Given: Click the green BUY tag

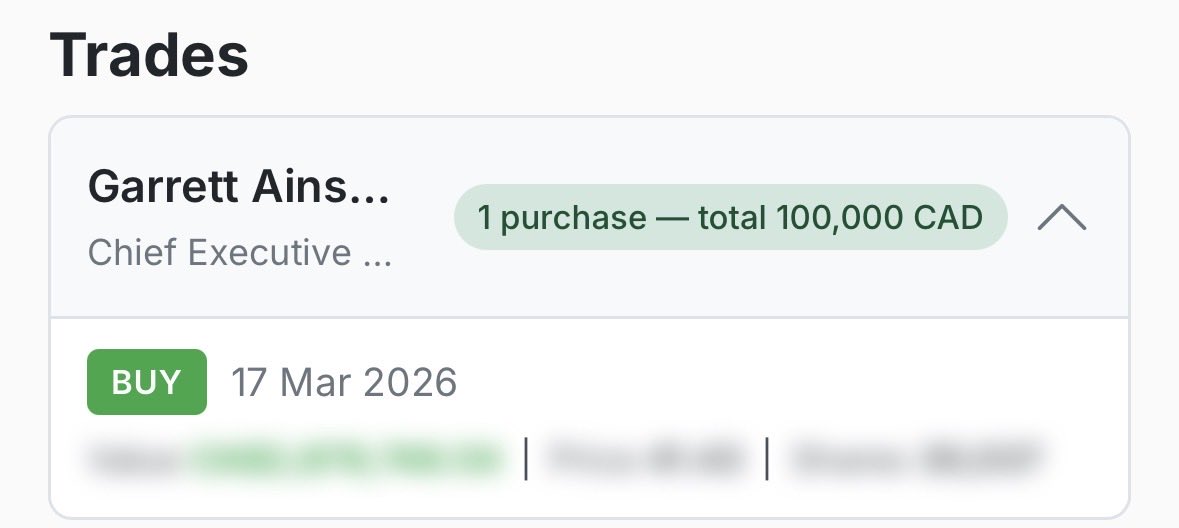Looking at the screenshot, I should (x=147, y=382).
